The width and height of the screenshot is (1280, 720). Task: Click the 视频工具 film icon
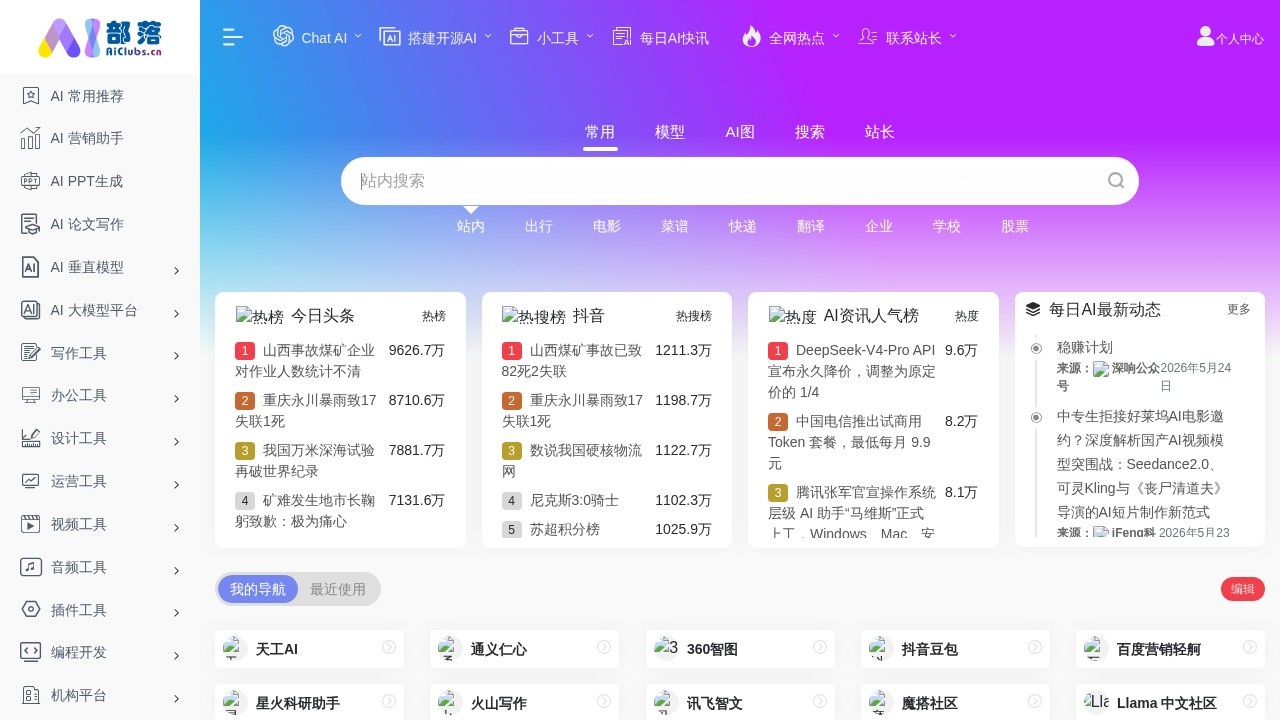[31, 524]
